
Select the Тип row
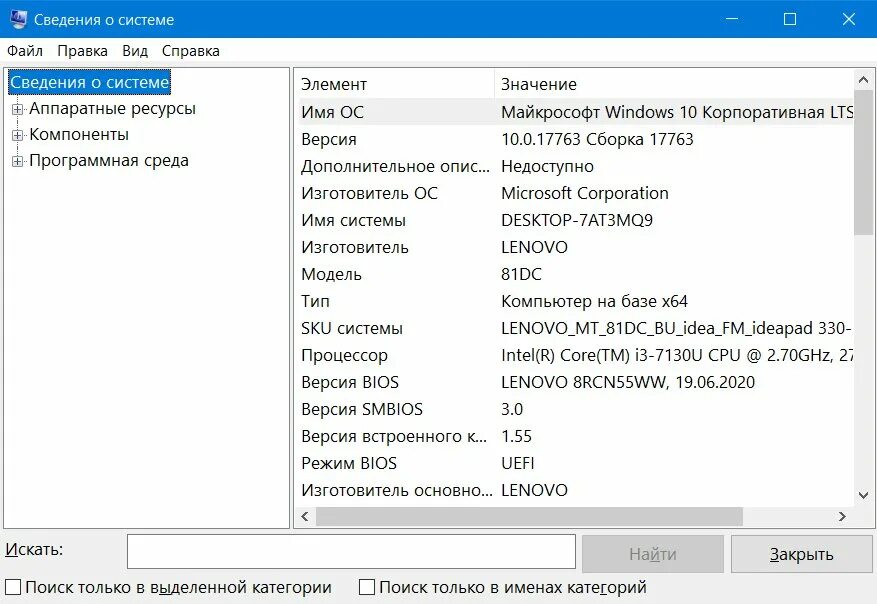(x=576, y=301)
